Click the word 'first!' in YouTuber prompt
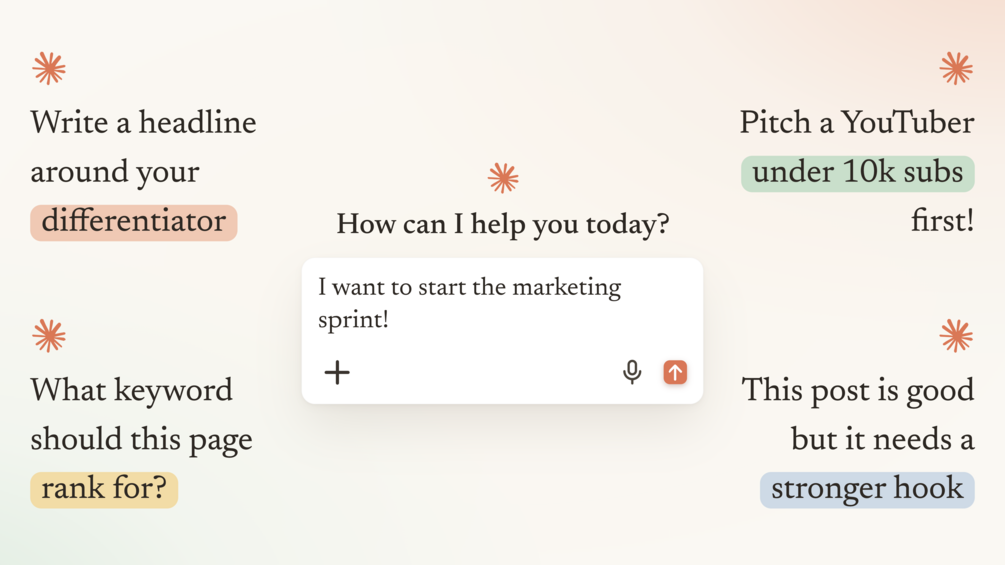The width and height of the screenshot is (1005, 565). [x=943, y=221]
